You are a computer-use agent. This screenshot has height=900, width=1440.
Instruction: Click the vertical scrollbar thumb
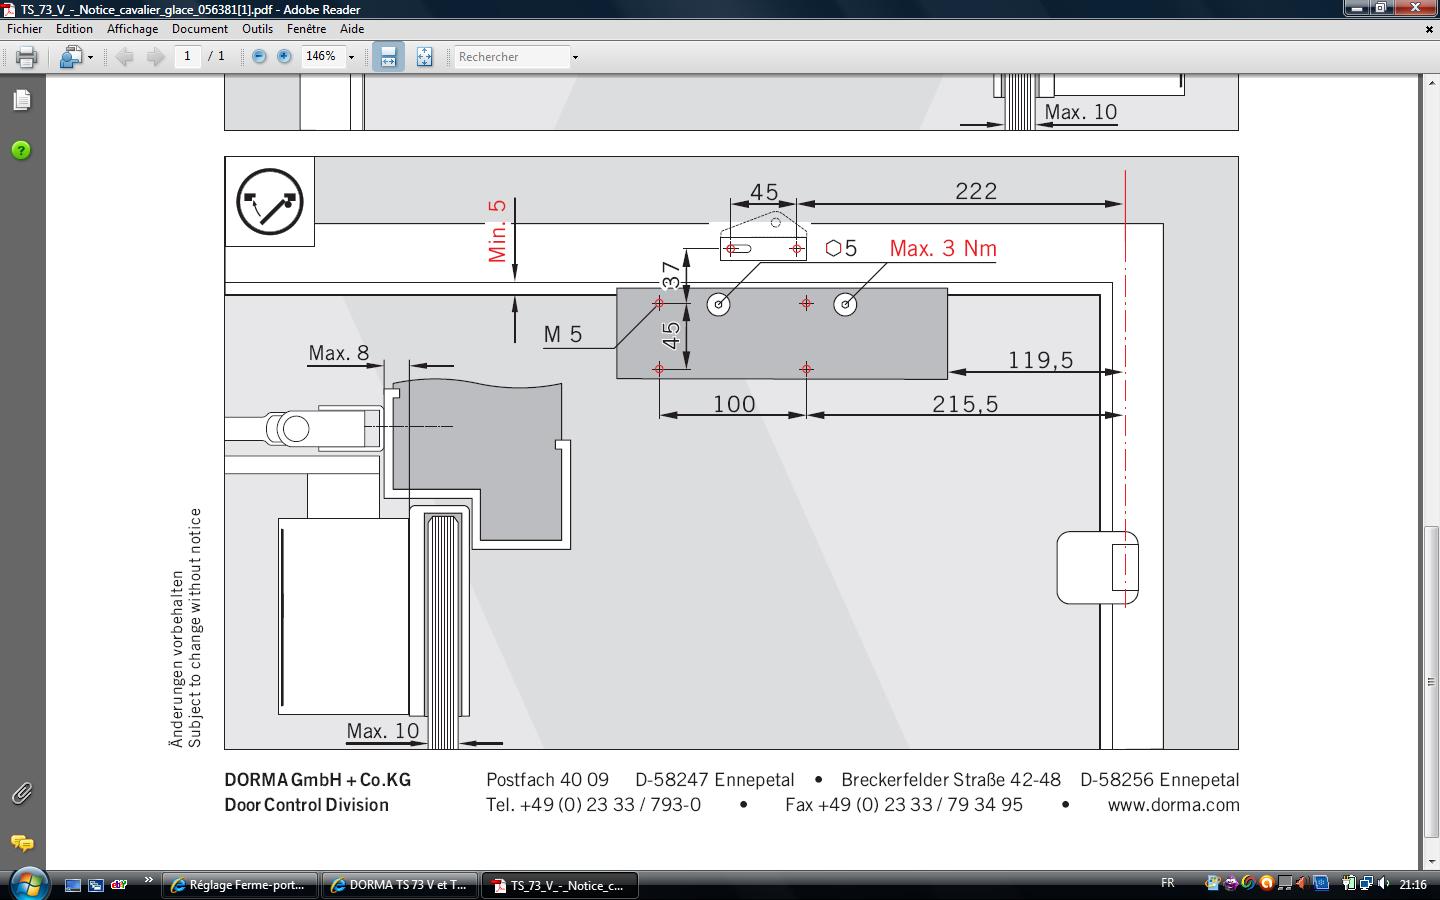coord(1431,681)
